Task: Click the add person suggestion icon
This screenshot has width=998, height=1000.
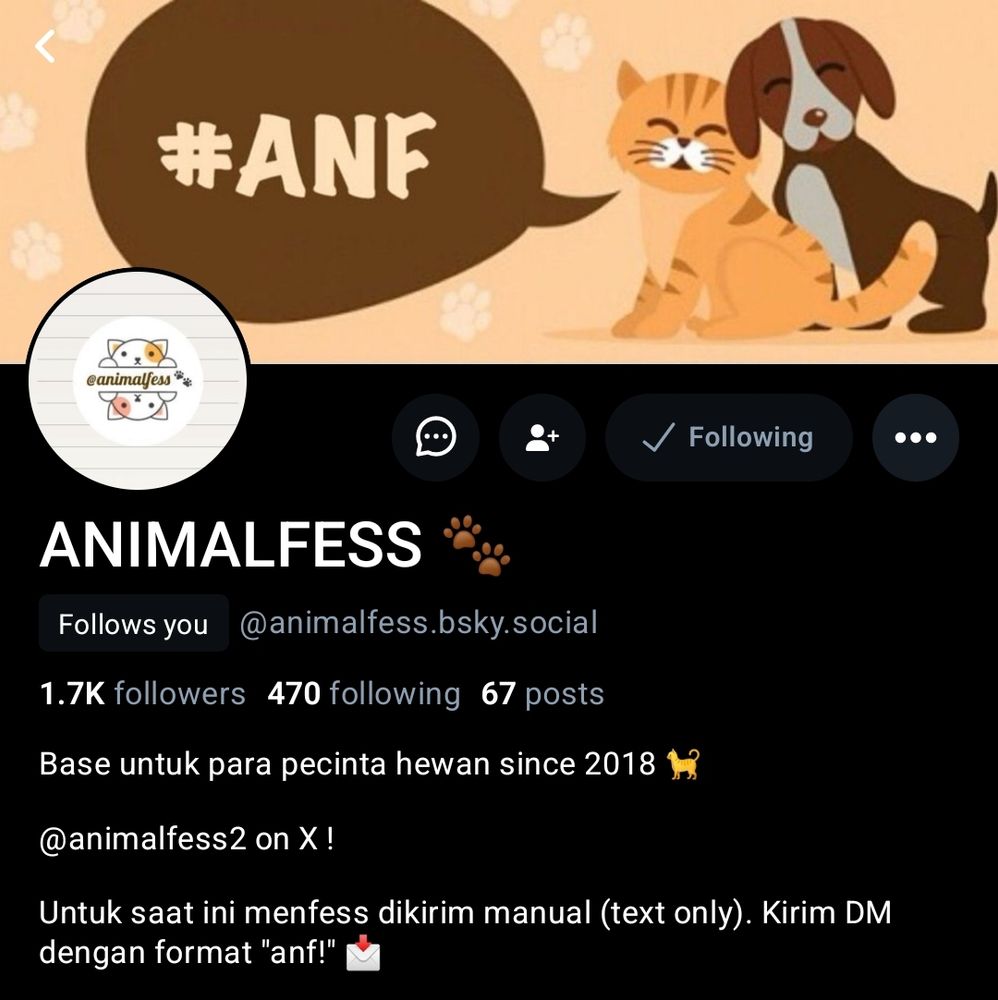Action: pyautogui.click(x=542, y=438)
